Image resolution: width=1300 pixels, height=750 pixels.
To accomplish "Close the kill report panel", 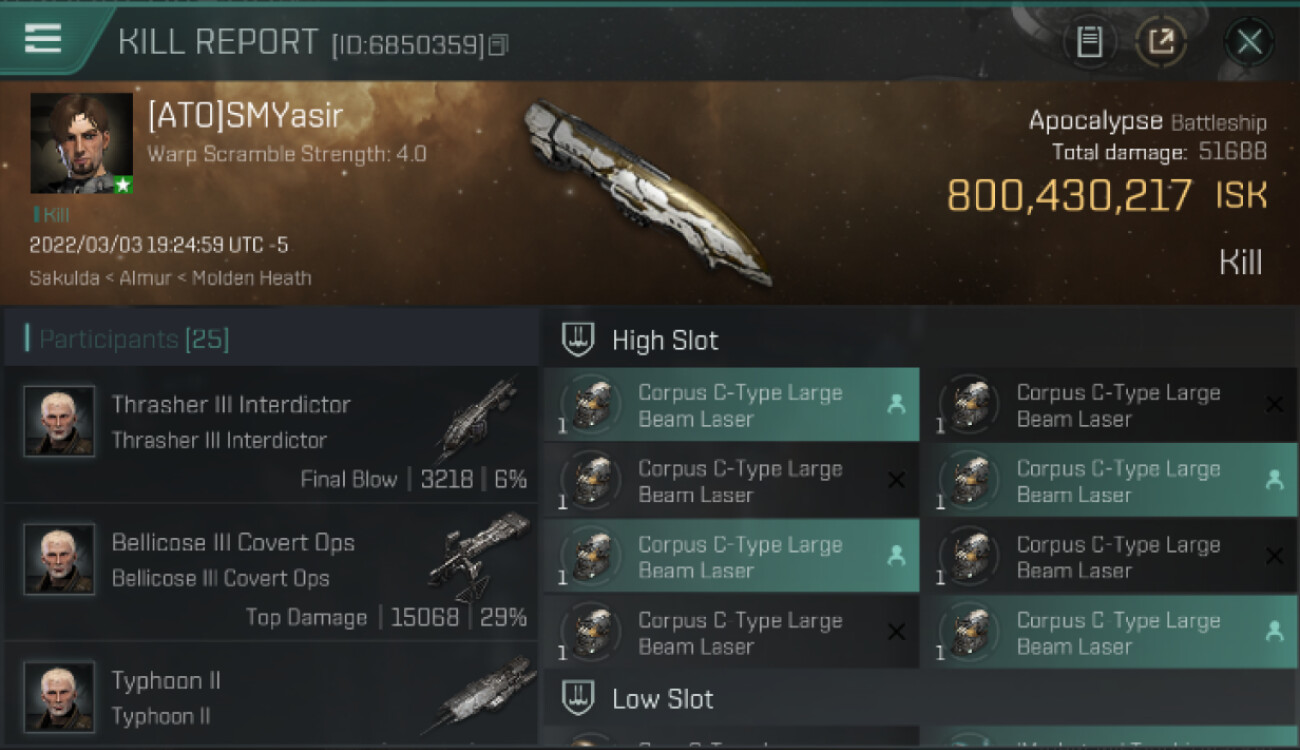I will click(x=1249, y=42).
